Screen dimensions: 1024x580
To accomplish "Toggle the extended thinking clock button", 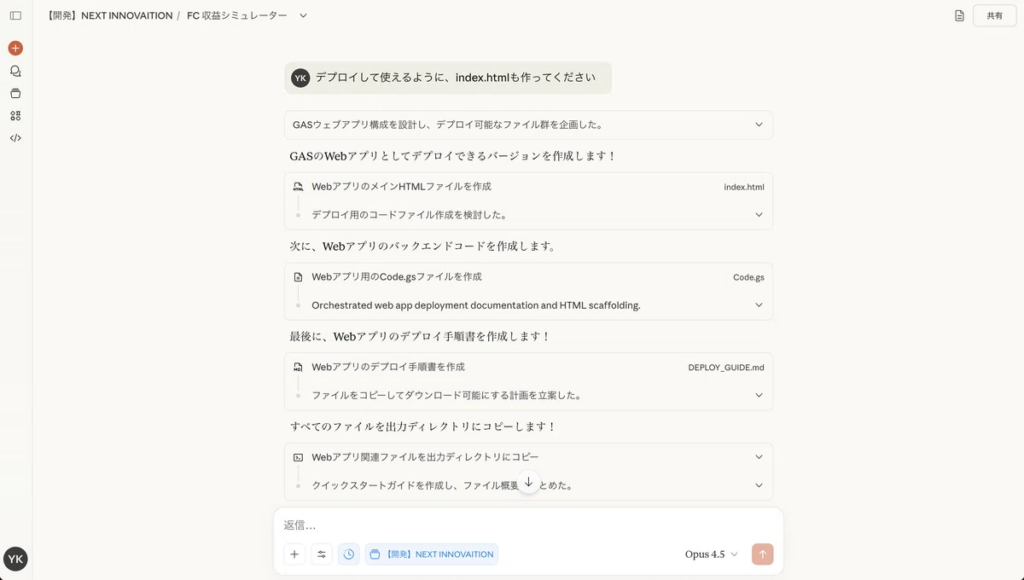I will (x=348, y=554).
